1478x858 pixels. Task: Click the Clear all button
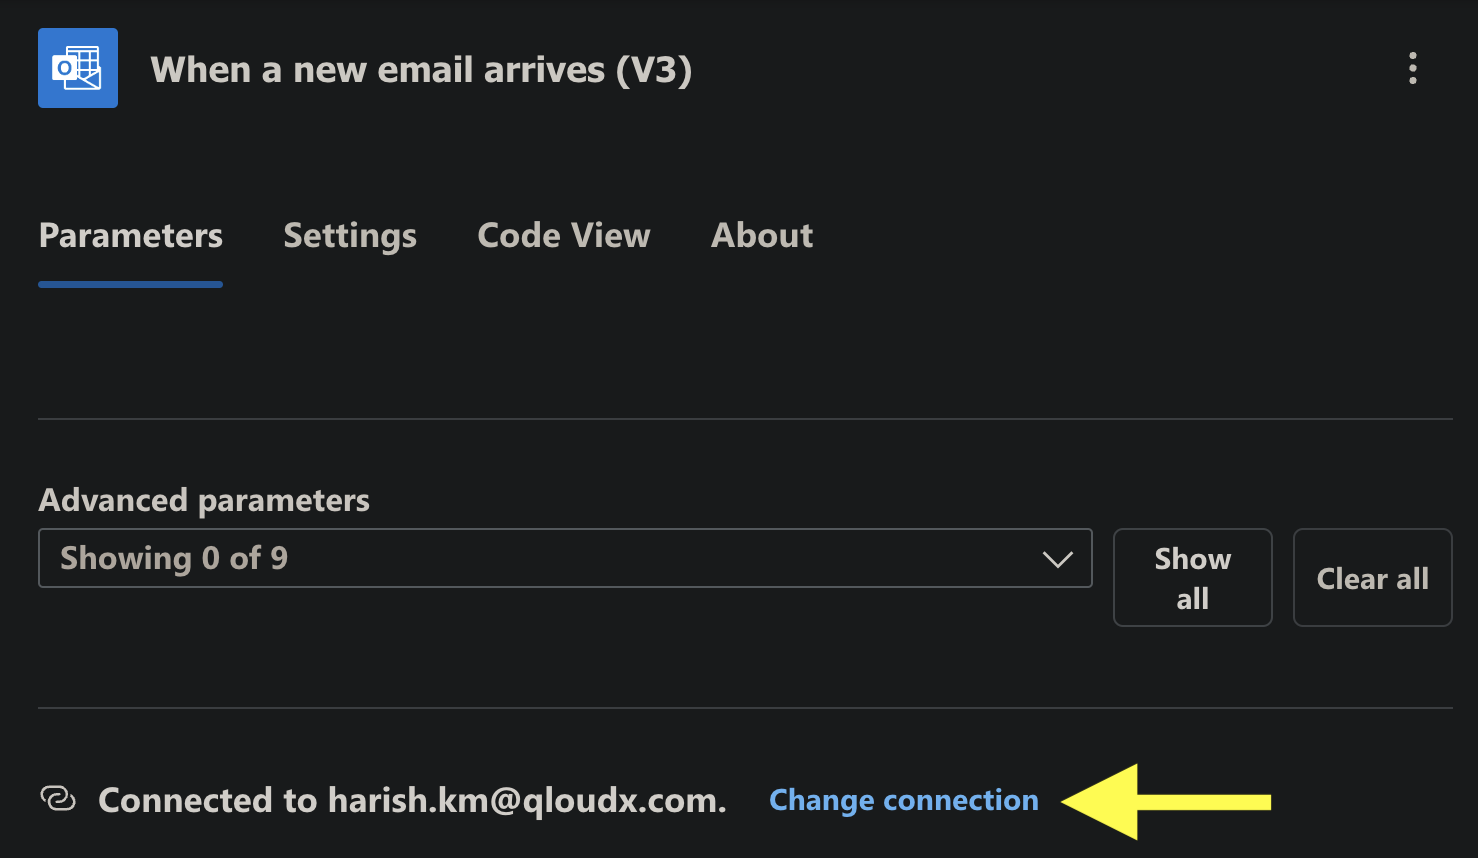[x=1372, y=578]
